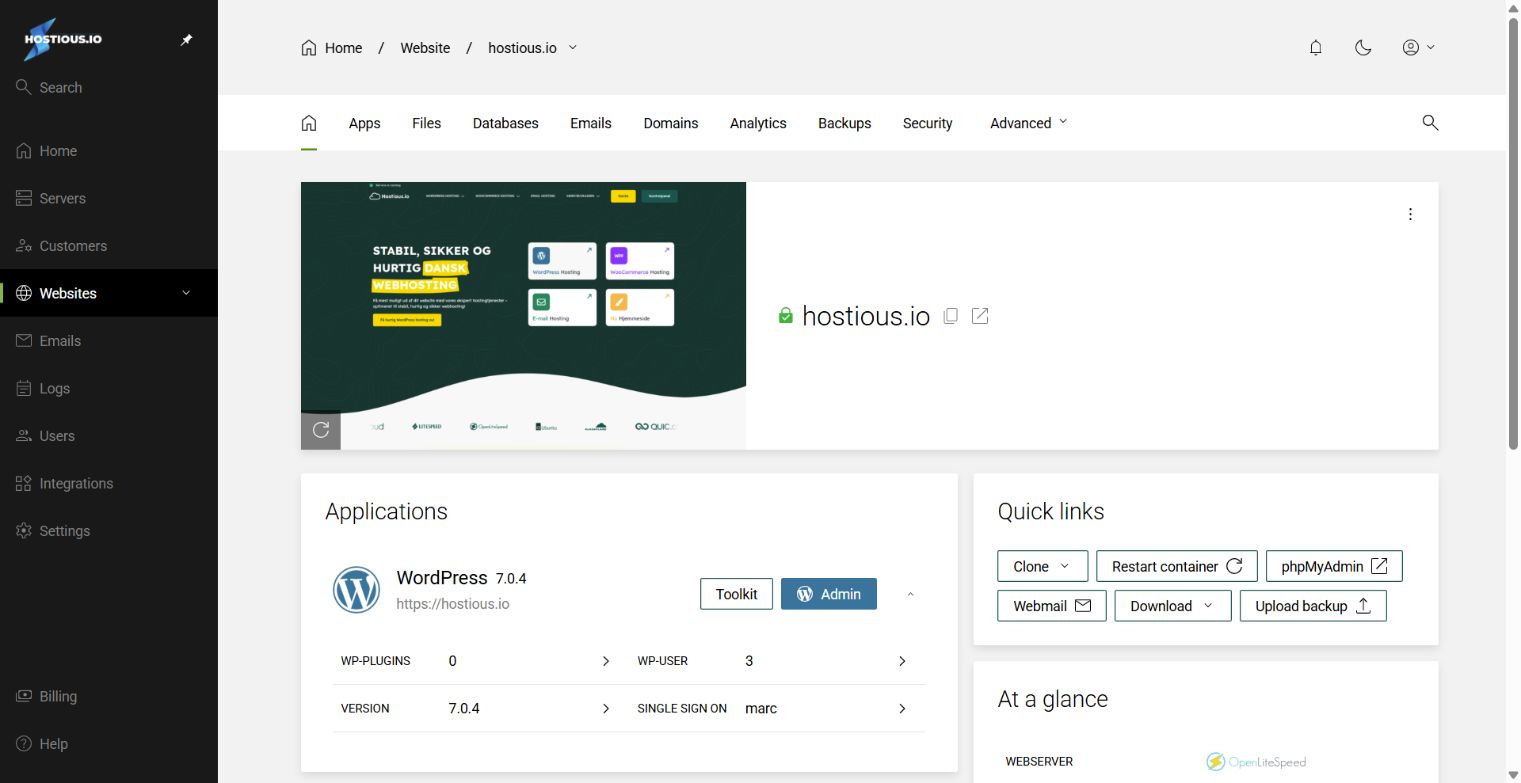
Task: Open Customers in the sidebar
Action: (x=109, y=246)
